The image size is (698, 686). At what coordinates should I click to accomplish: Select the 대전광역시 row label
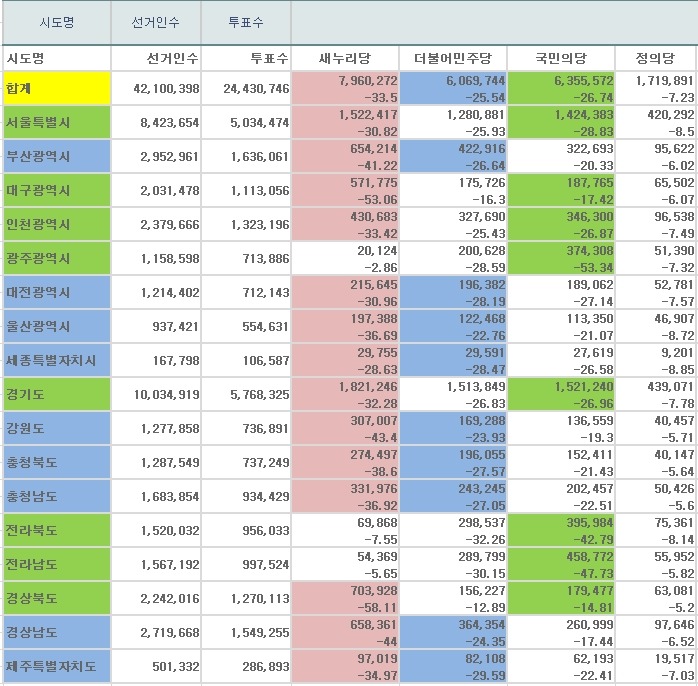point(57,292)
